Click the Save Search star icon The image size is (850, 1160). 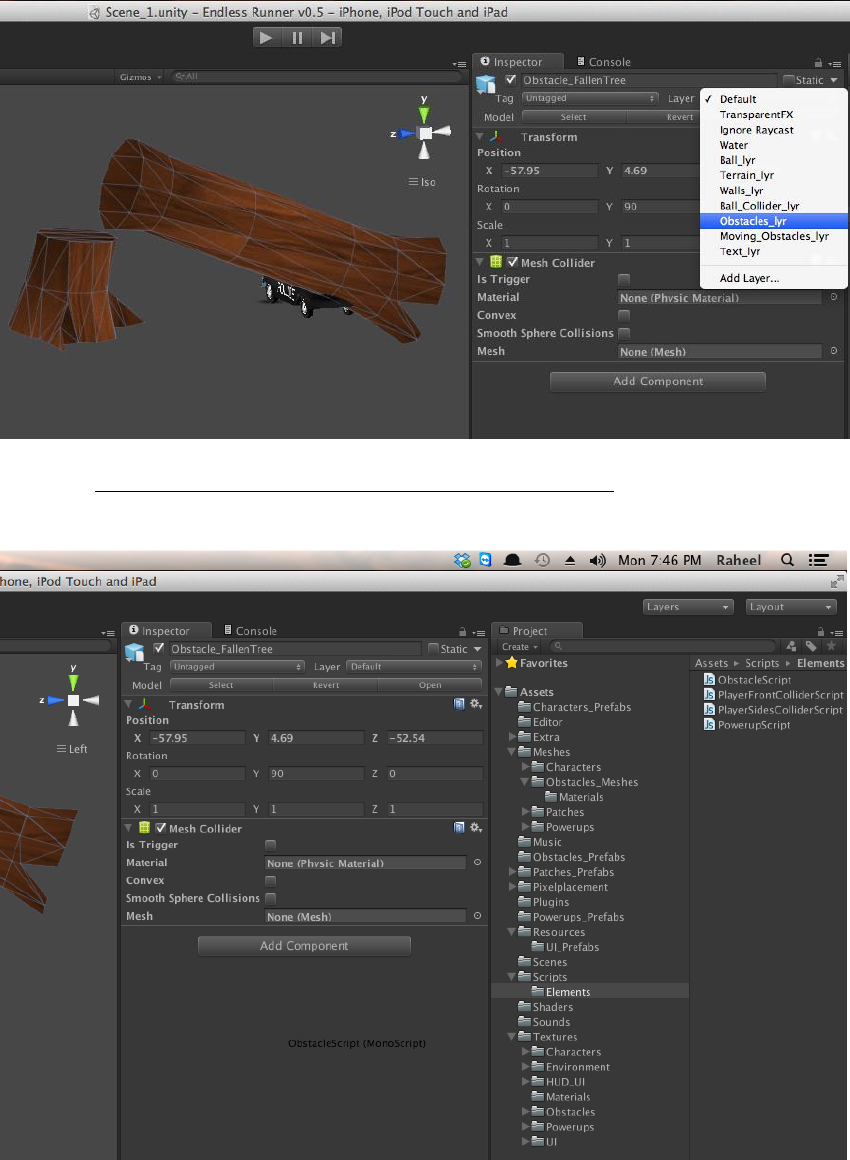pos(829,647)
